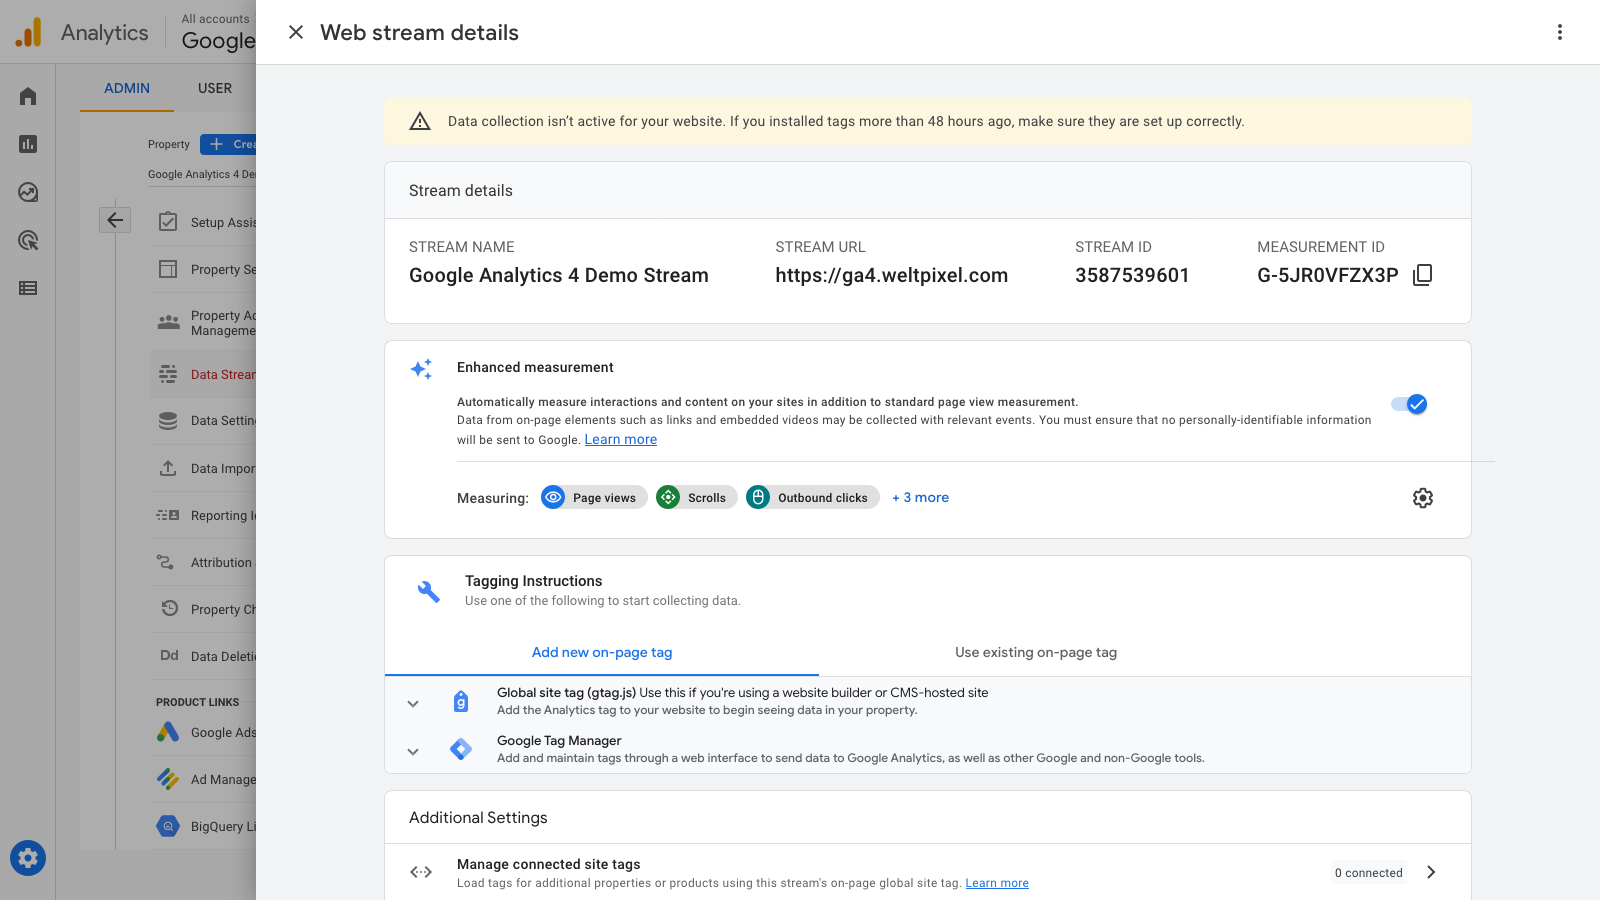
Task: Click the 0 connected badge
Action: (x=1369, y=872)
